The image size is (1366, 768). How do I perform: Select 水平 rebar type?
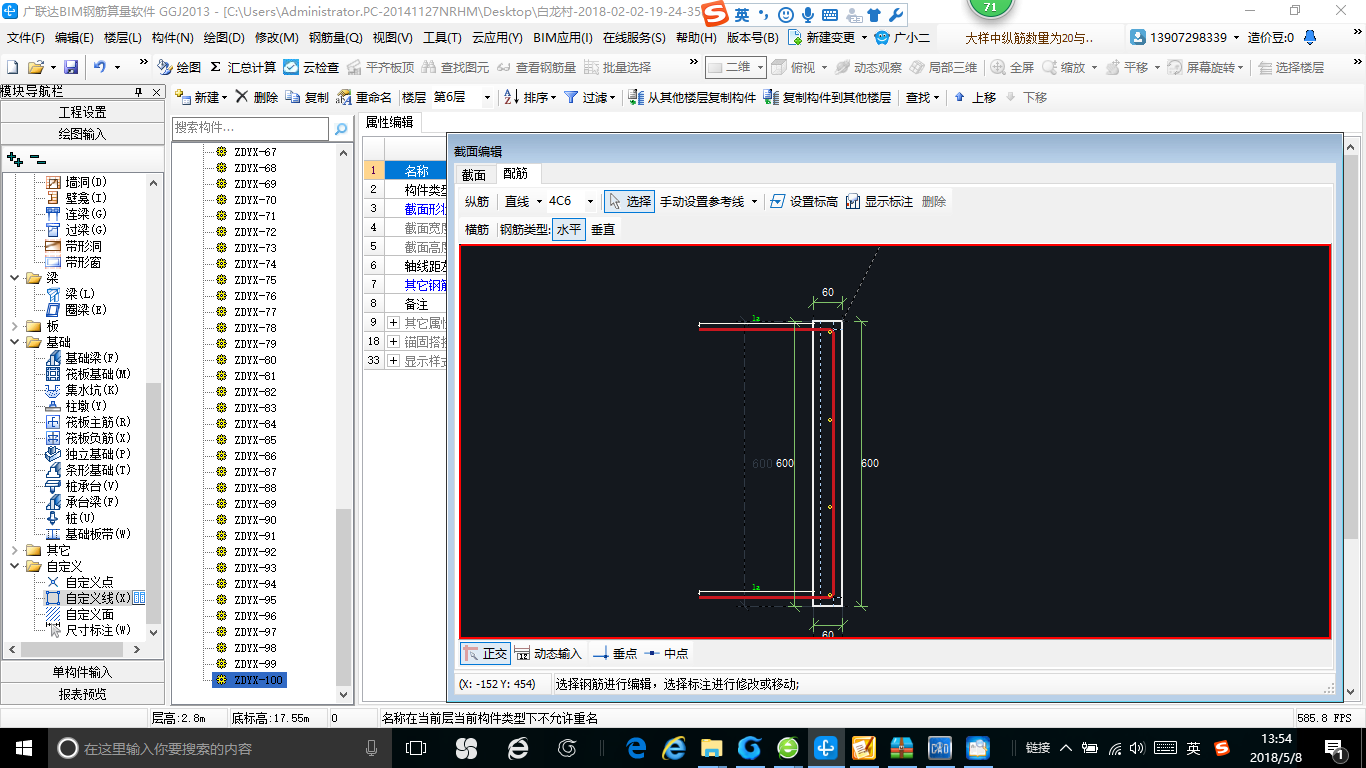click(x=569, y=229)
